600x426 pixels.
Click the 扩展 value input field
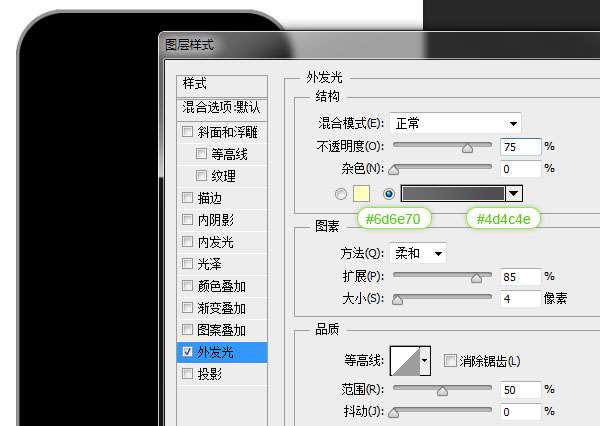coord(520,277)
